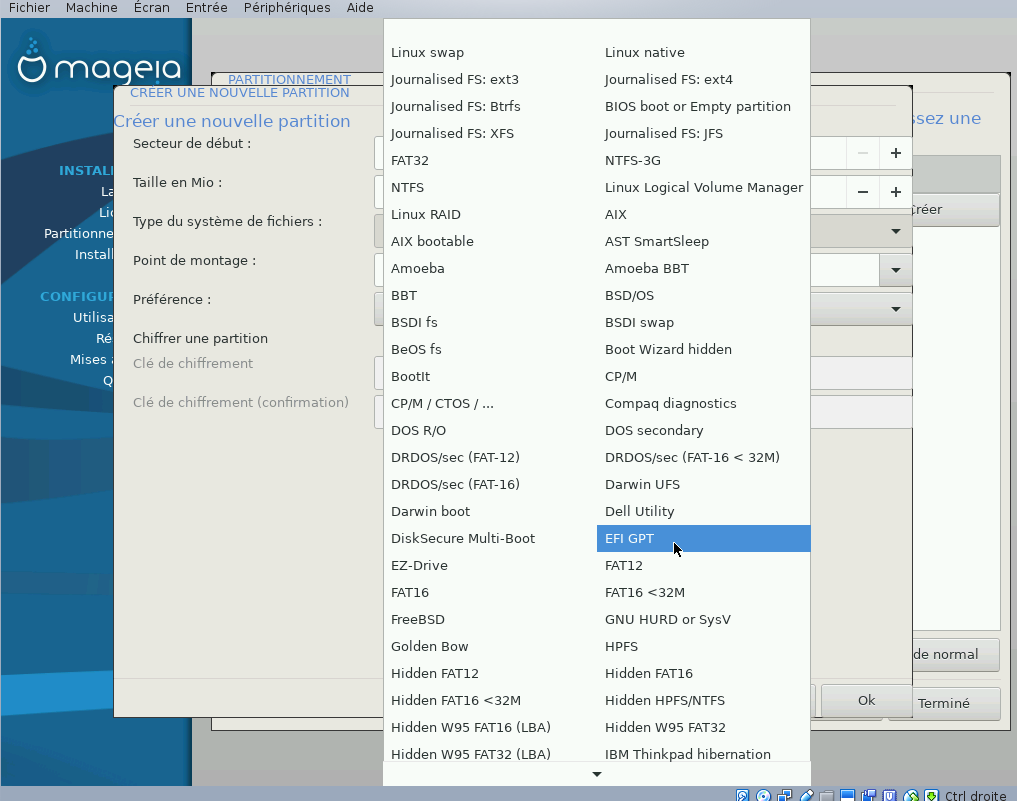The width and height of the screenshot is (1017, 801).
Task: Click the VirtualBox hard disk activity icon
Action: click(x=743, y=795)
